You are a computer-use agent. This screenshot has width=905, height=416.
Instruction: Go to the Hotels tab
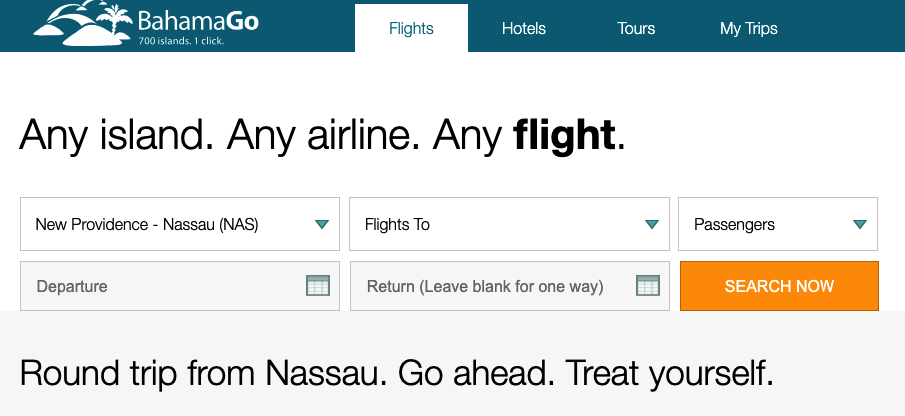pyautogui.click(x=524, y=28)
